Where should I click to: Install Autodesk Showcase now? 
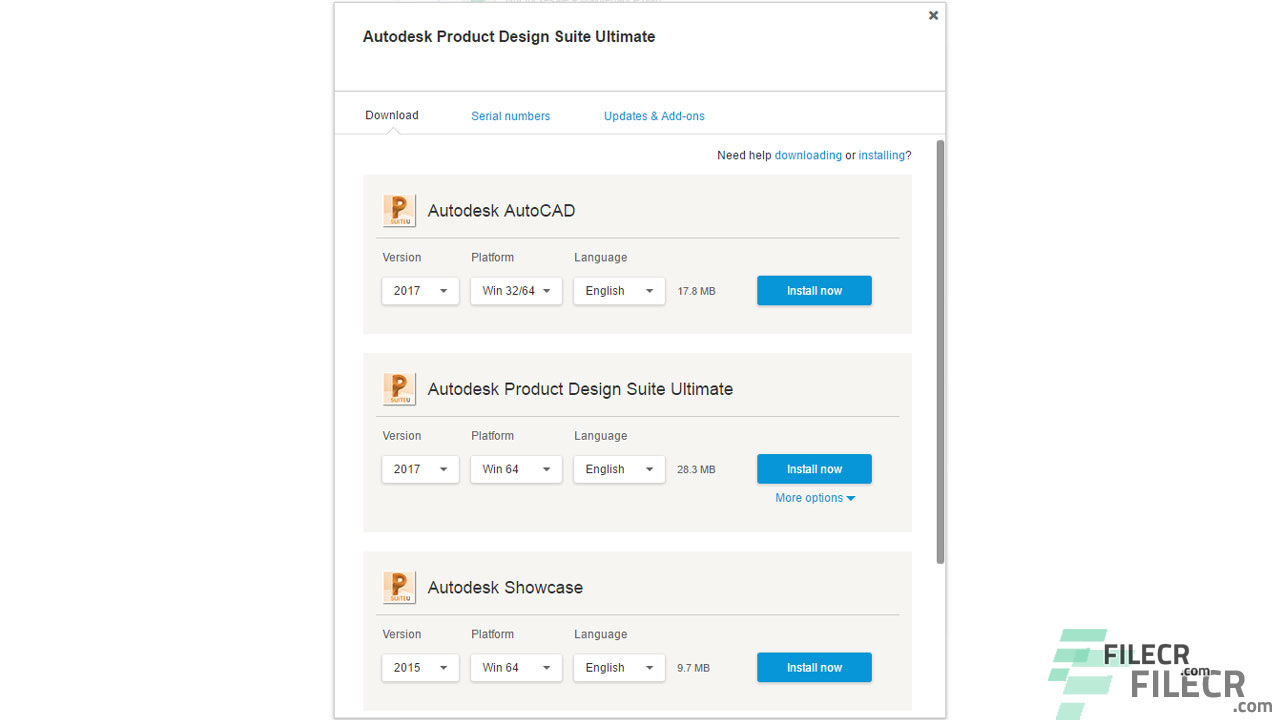[814, 667]
